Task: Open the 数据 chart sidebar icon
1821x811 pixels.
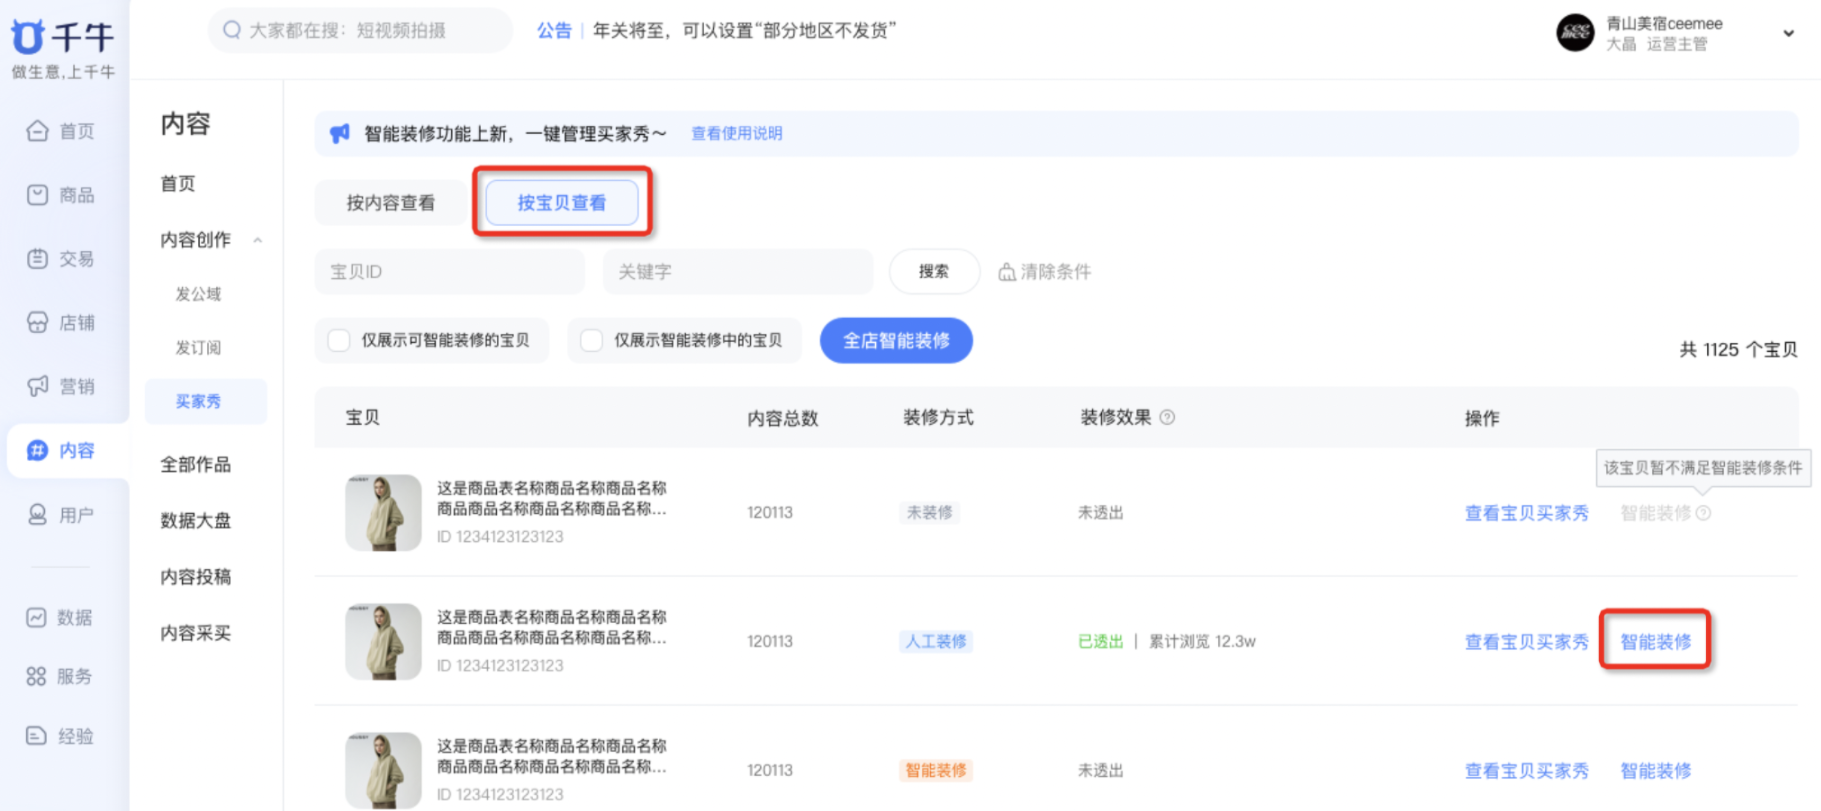Action: 36,618
